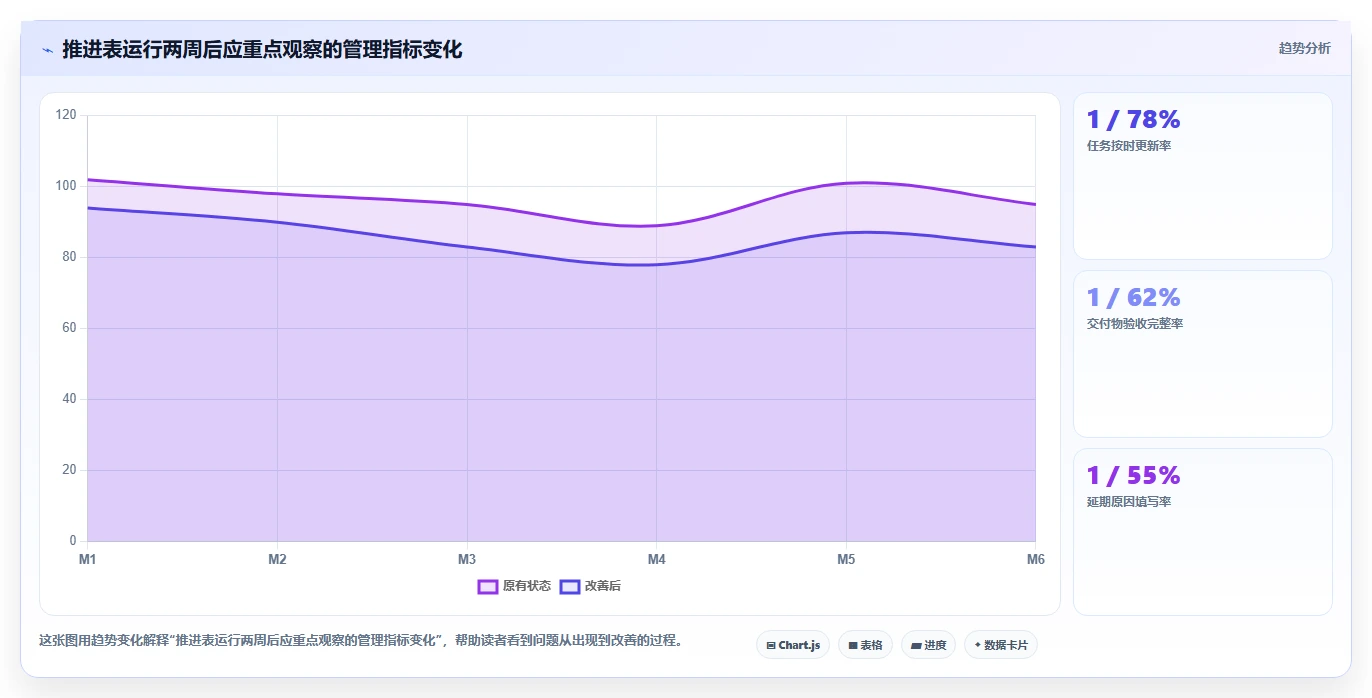Click the 原有状态 legend label
Screen dimensions: 1372x698
[527, 586]
